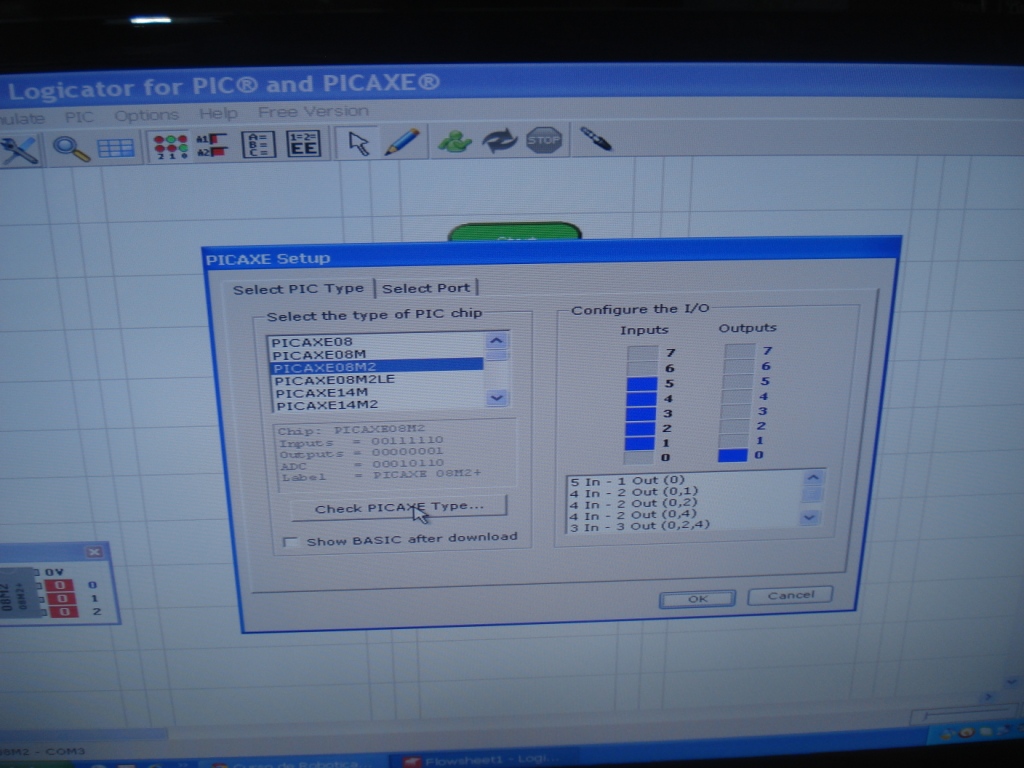Select PICAXE14M2 in chip list

(x=379, y=405)
